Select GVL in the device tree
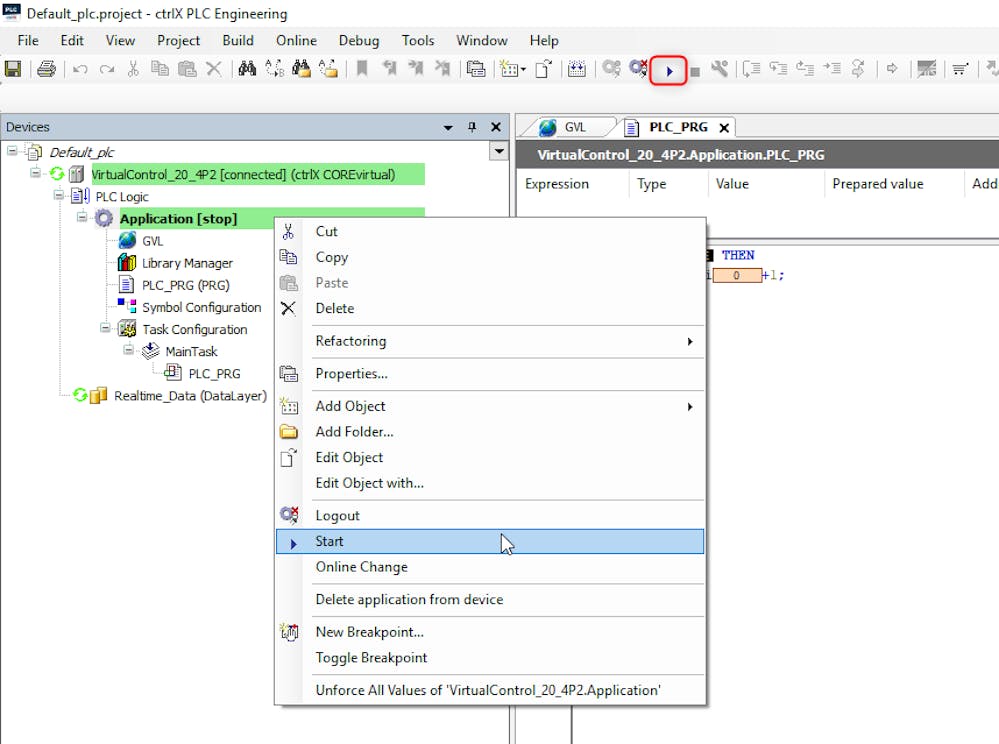Screen dimensions: 999x744 pyautogui.click(x=152, y=241)
